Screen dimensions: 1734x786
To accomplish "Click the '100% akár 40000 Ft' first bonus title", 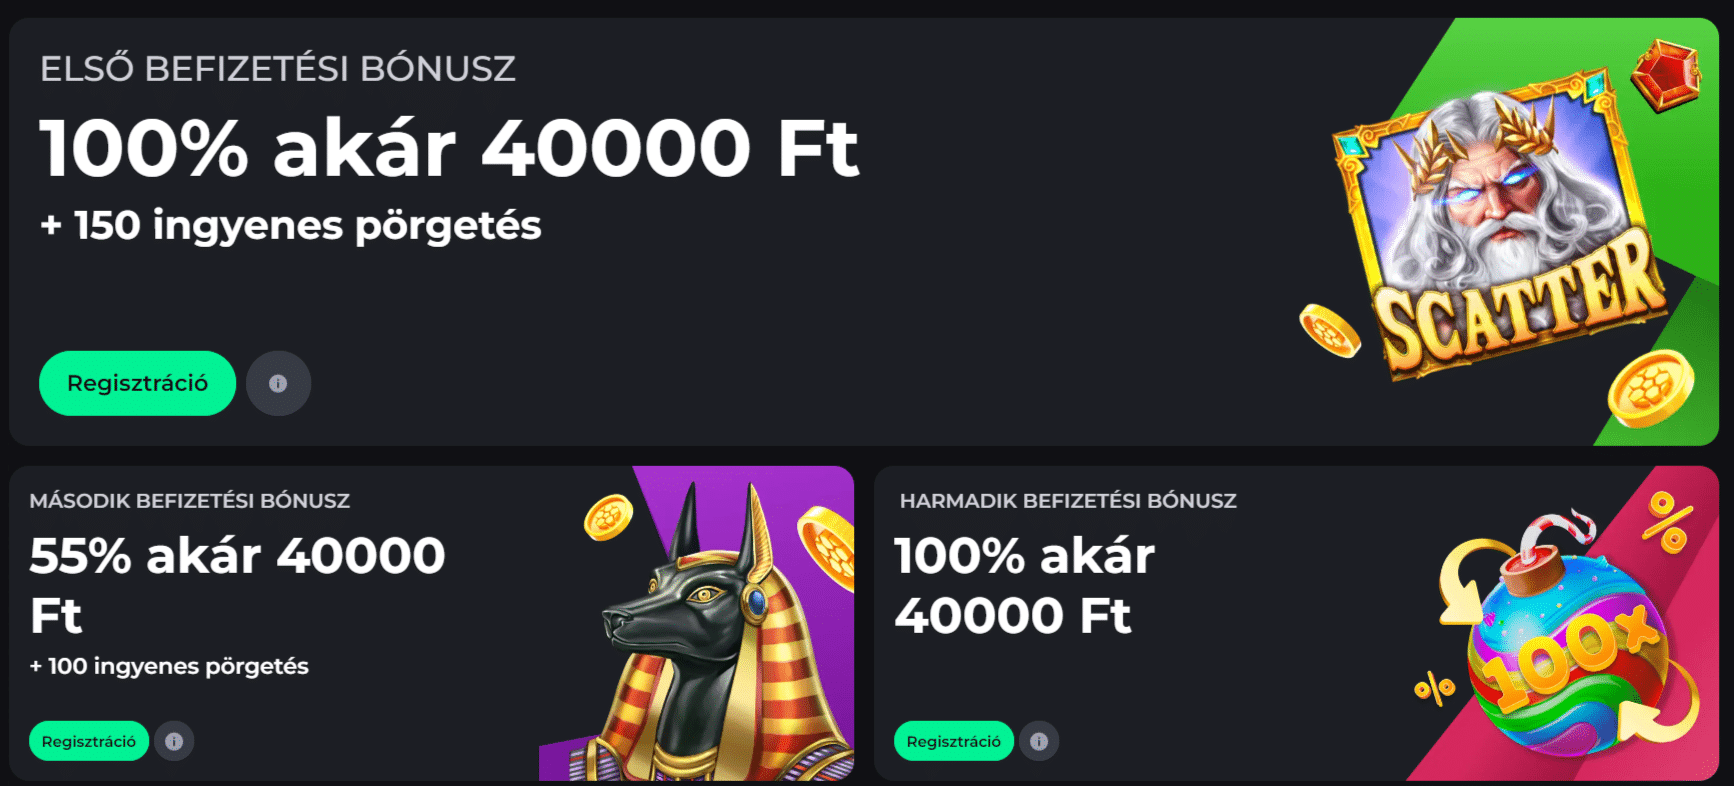I will (449, 148).
